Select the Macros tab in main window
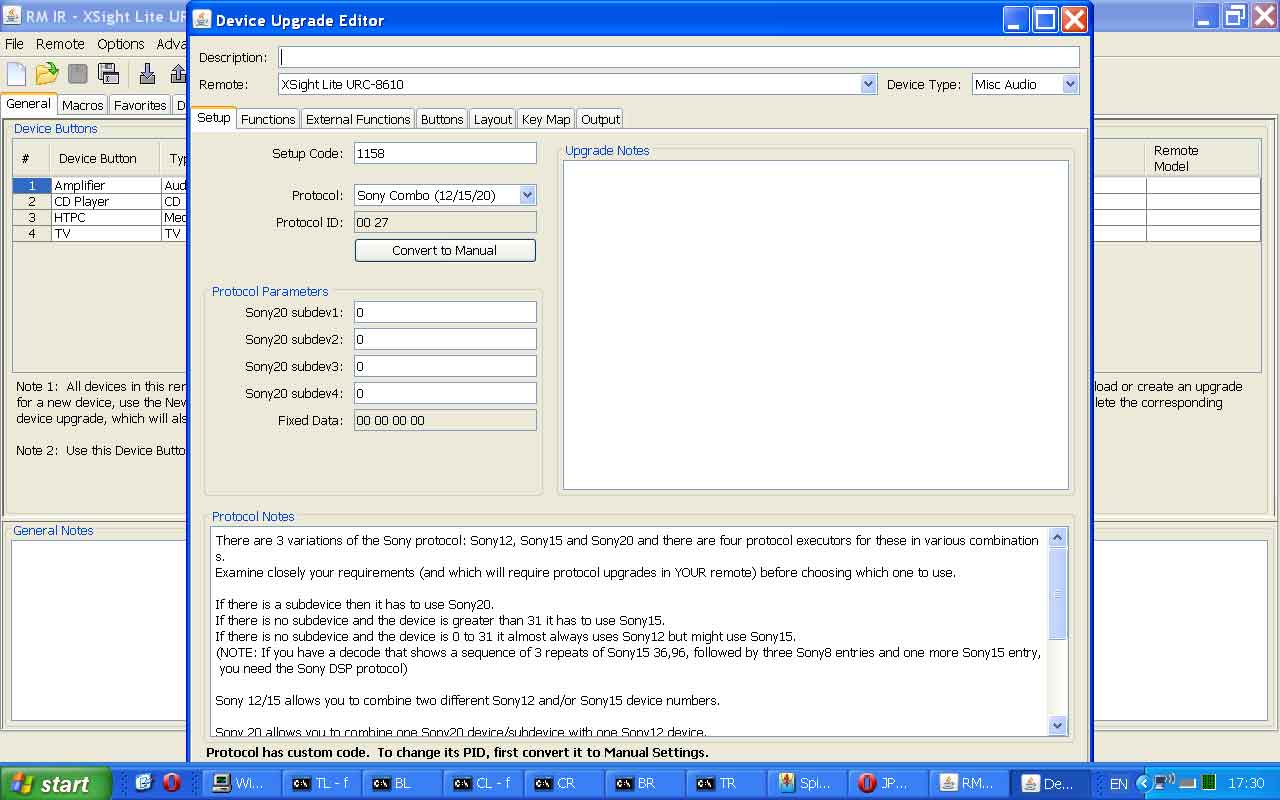 tap(82, 105)
